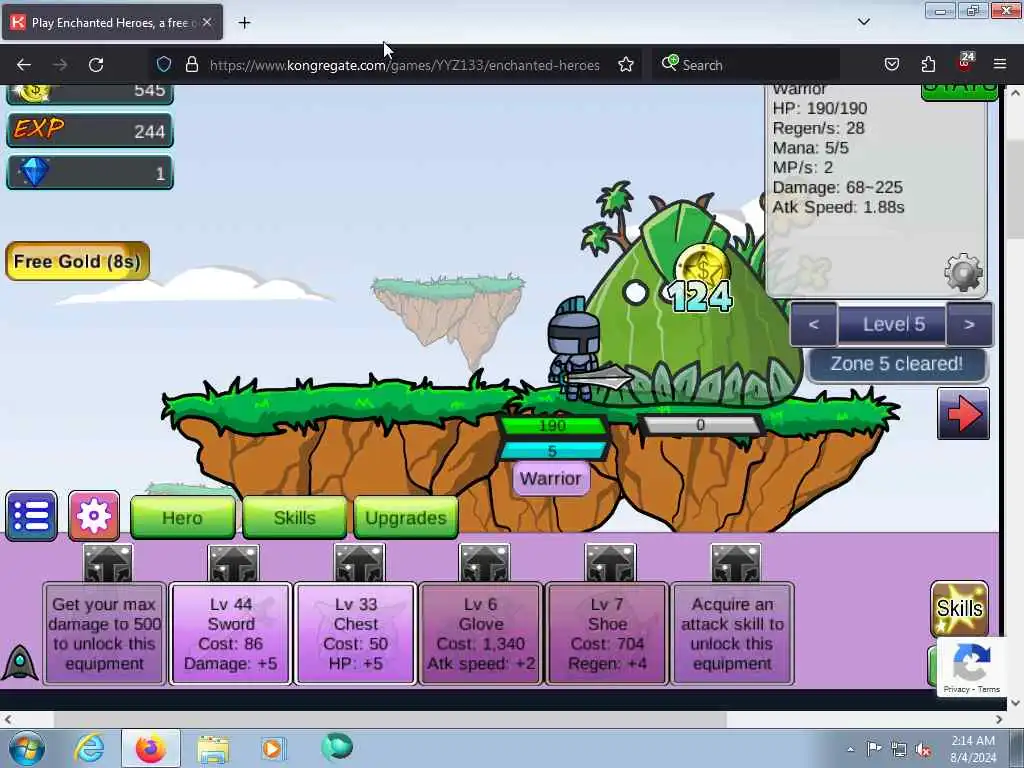Click the shield tracking protection icon
1024x768 pixels.
coord(164,65)
